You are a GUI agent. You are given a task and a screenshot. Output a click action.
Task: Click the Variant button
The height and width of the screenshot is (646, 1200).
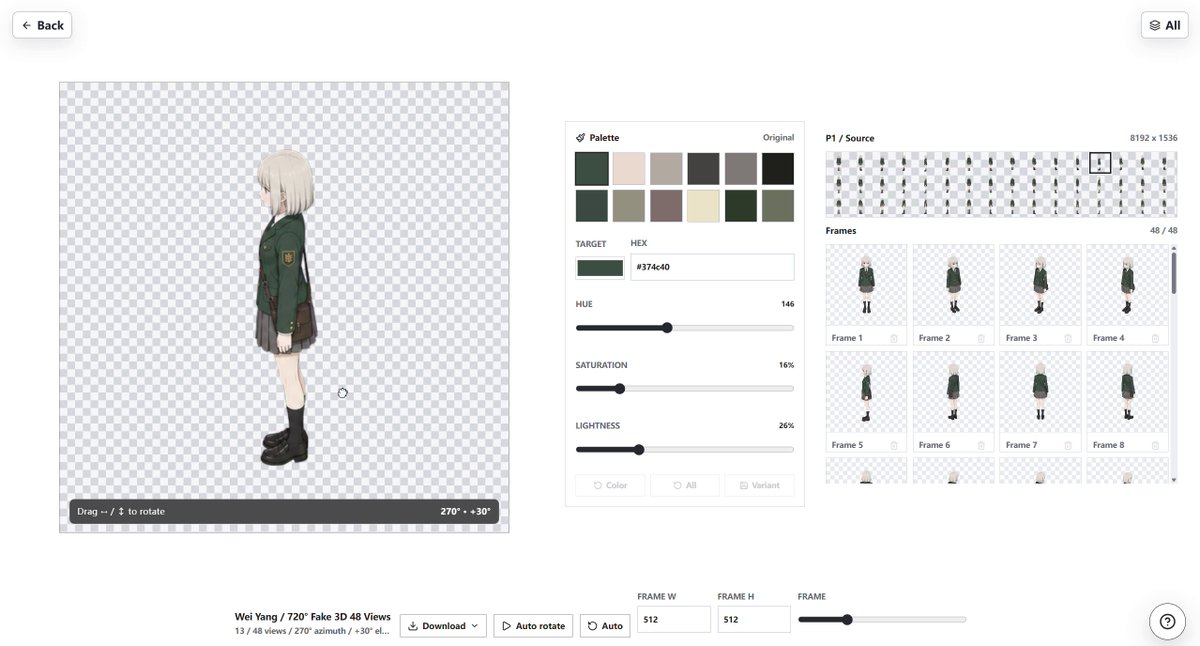tap(760, 485)
